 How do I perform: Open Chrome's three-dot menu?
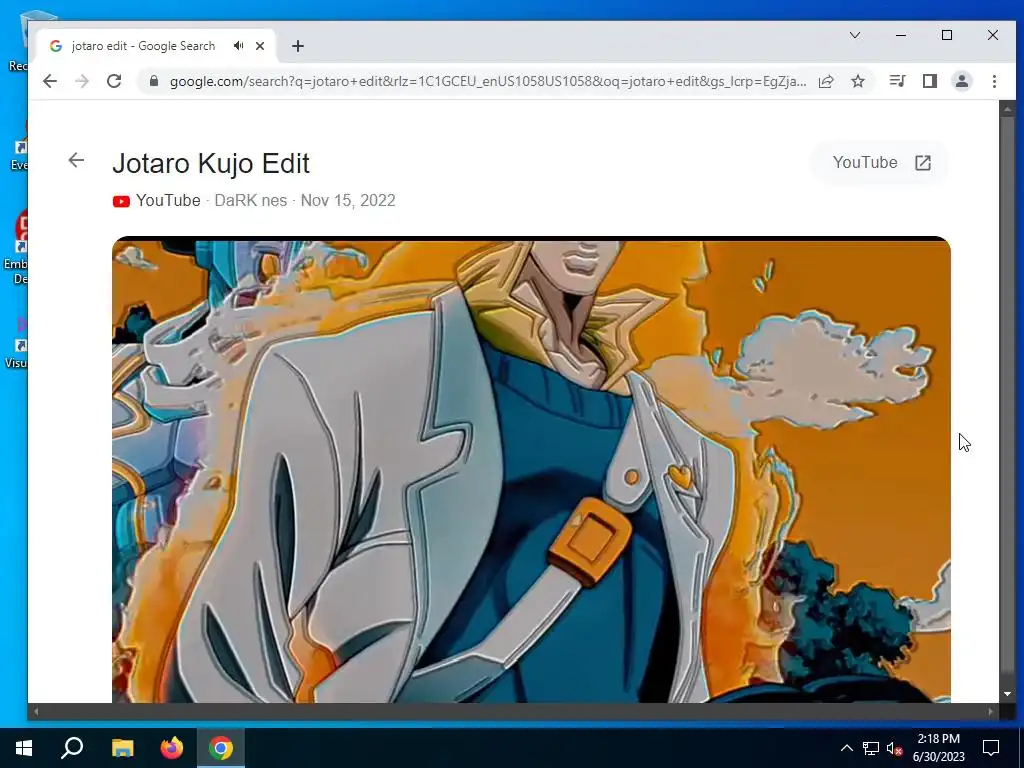(994, 81)
